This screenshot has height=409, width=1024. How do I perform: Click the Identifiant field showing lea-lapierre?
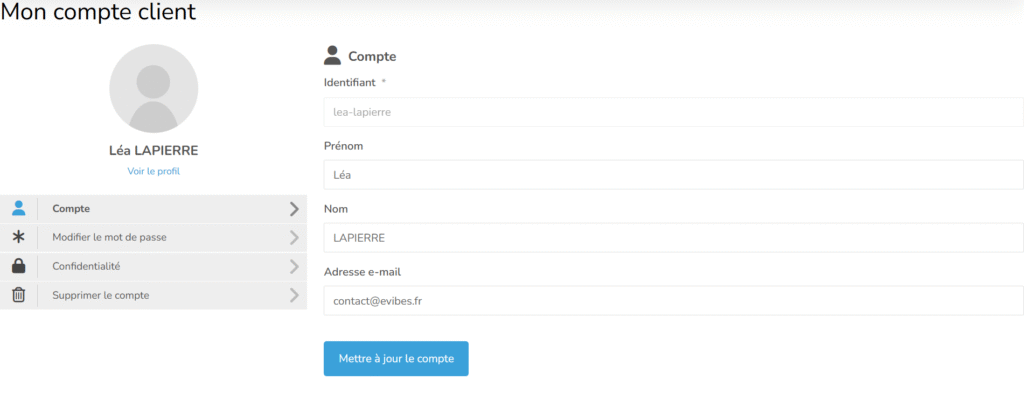coord(673,112)
